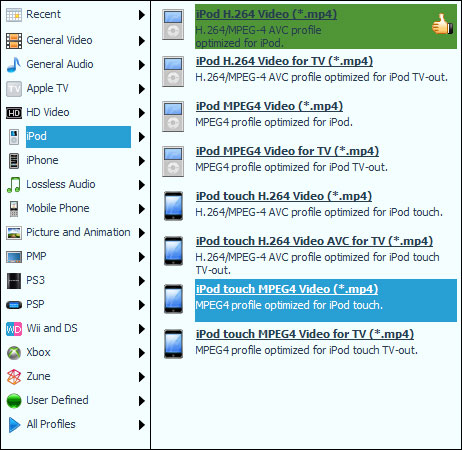Image resolution: width=462 pixels, height=450 pixels.
Task: Select iPod H.264 Video (*.mp4) profile link
Action: (266, 14)
